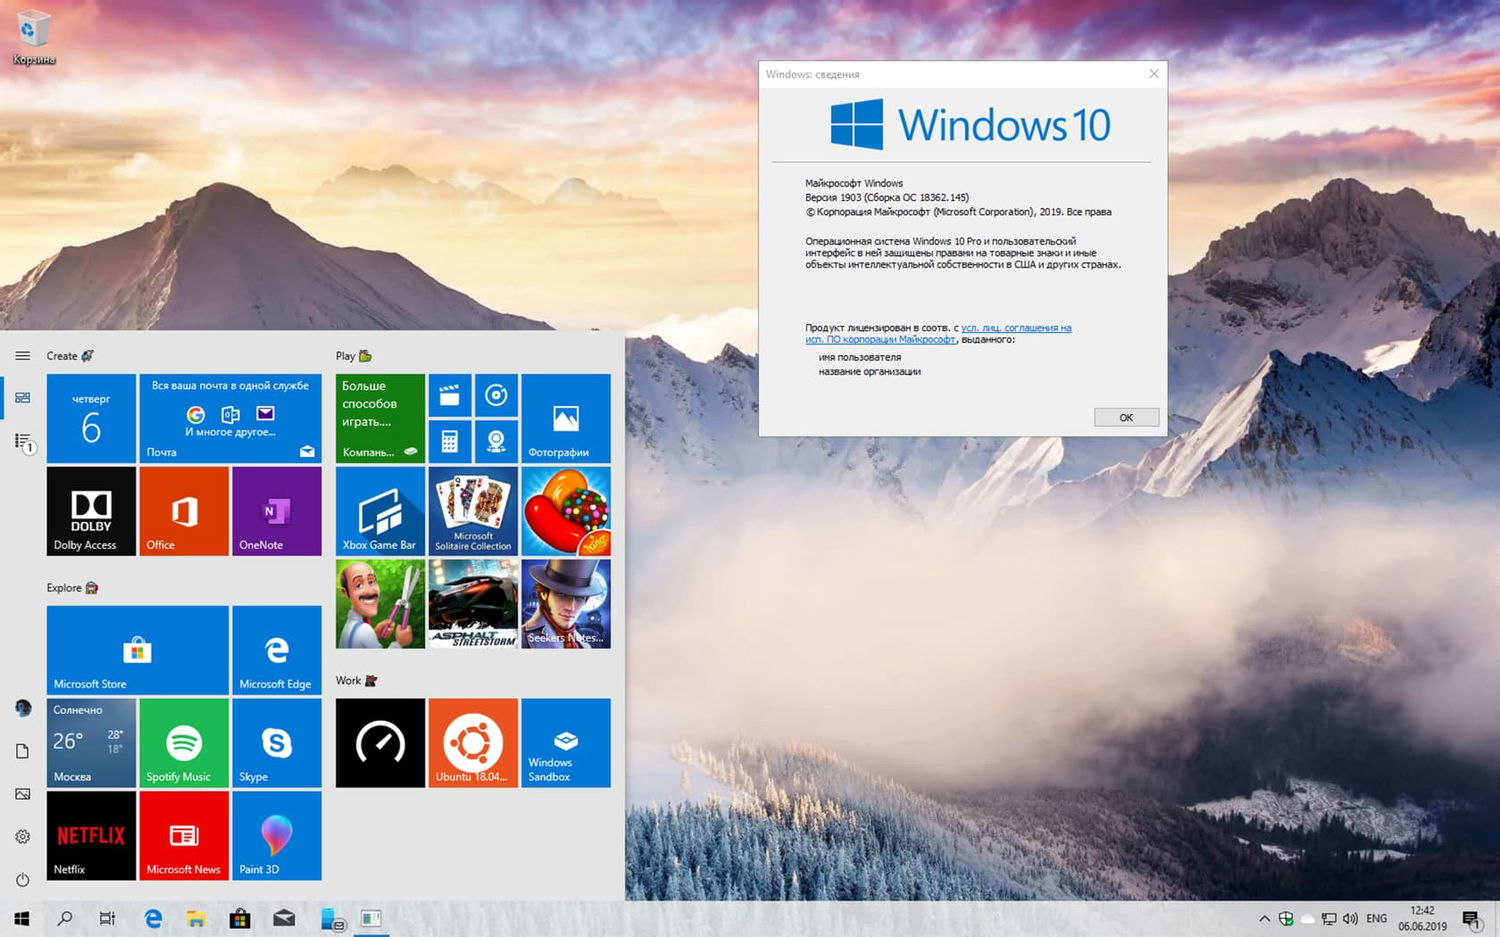Open the Power option in Start sidebar
The image size is (1500, 937).
(22, 880)
